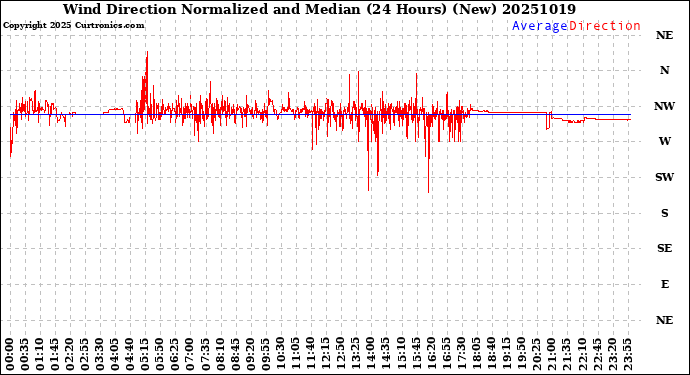Click the 07:00 time axis label
The width and height of the screenshot is (690, 375).
[191, 355]
